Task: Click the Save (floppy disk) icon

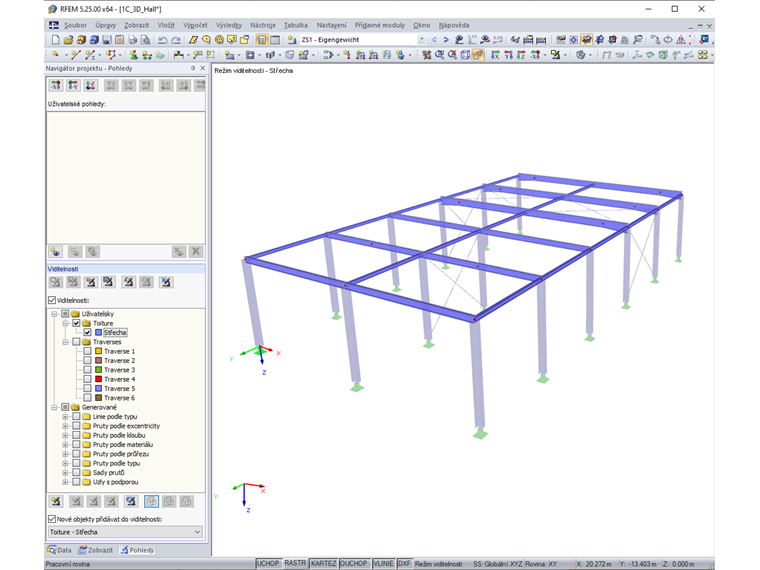Action: pos(107,40)
